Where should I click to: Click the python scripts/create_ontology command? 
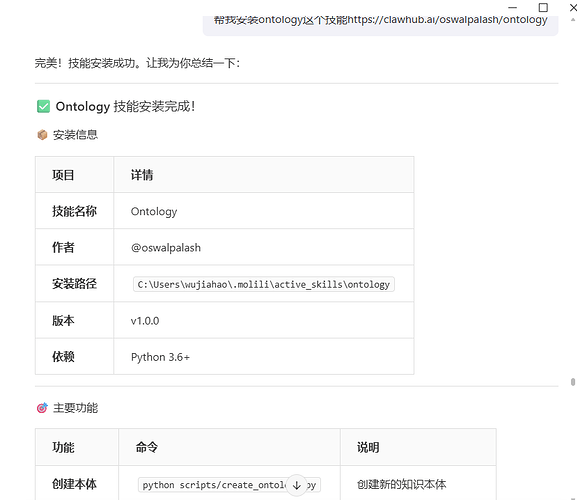[x=229, y=485]
